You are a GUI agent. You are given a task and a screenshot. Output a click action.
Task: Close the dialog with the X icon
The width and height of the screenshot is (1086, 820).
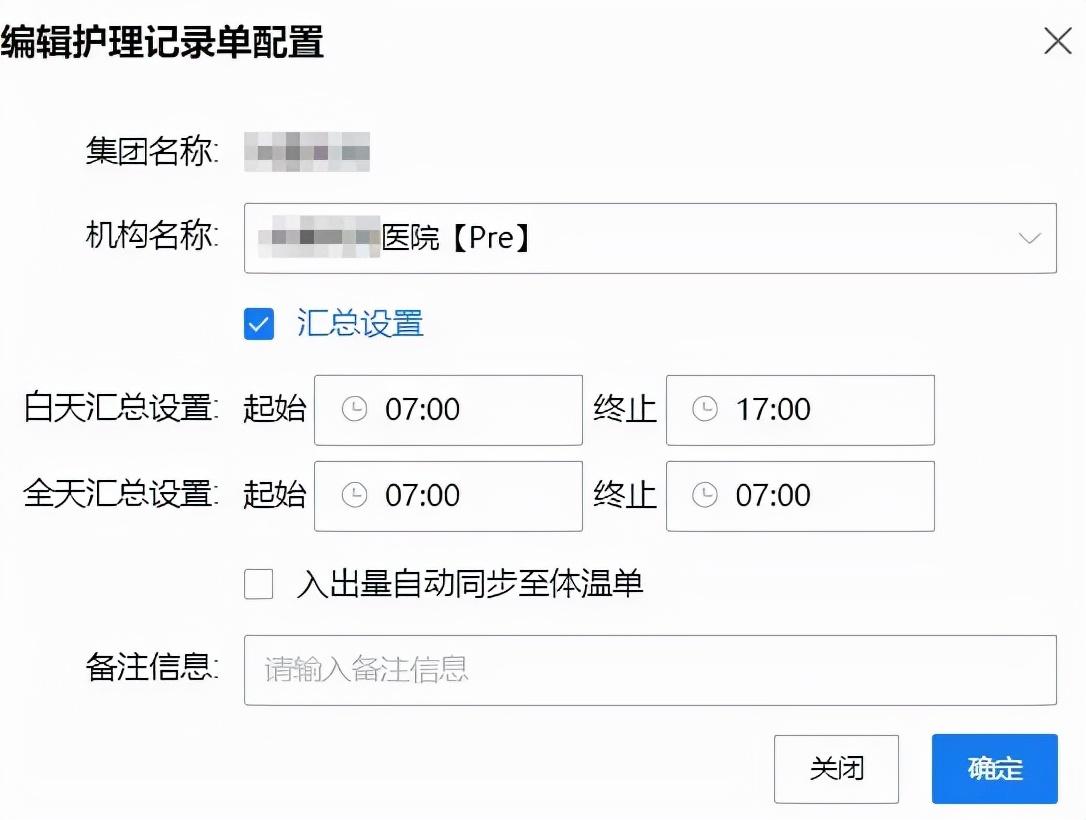tap(1057, 42)
